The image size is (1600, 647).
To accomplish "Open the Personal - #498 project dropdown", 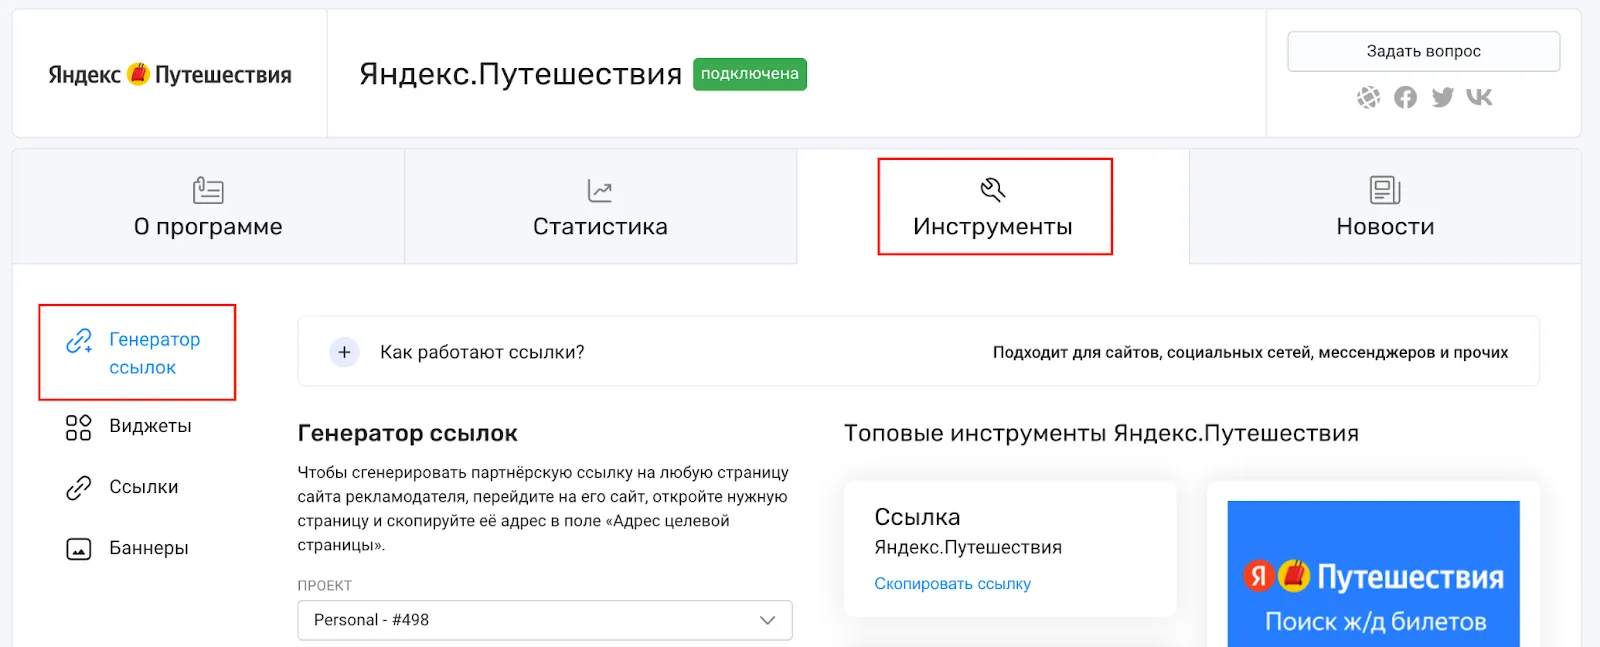I will click(545, 620).
